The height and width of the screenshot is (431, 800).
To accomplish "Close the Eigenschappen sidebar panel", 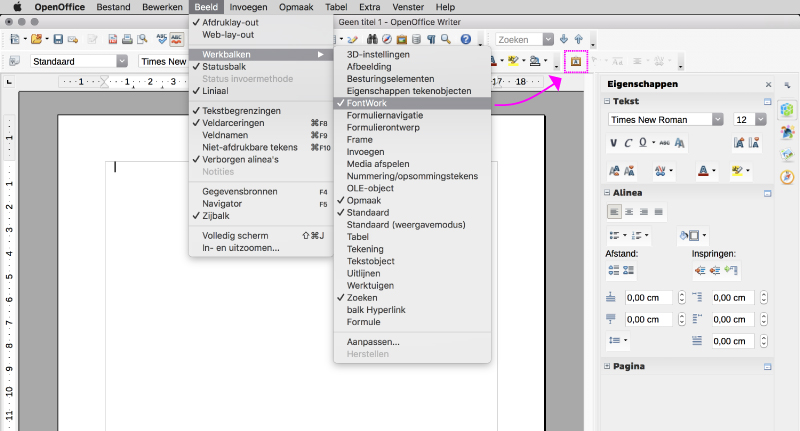I will pyautogui.click(x=768, y=85).
